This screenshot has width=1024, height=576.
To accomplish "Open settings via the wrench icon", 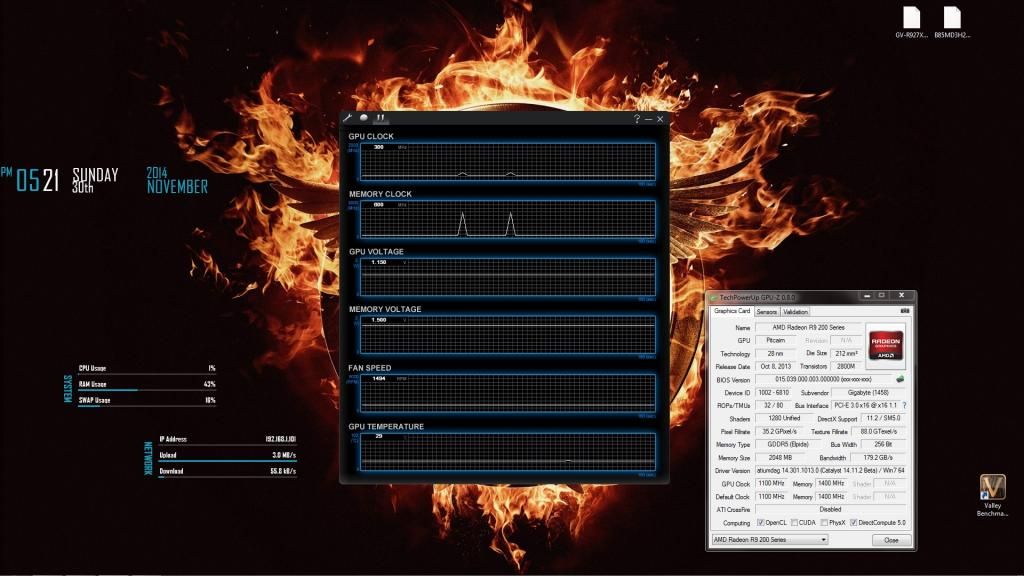I will (349, 118).
